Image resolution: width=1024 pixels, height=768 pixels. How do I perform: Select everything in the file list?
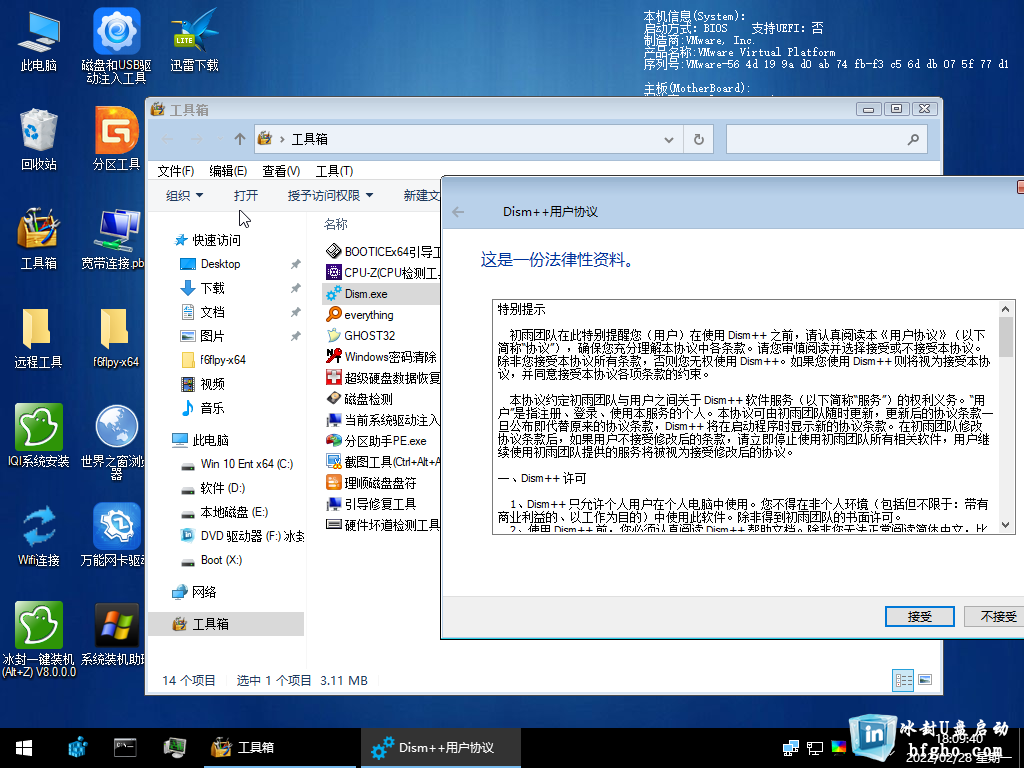360,315
